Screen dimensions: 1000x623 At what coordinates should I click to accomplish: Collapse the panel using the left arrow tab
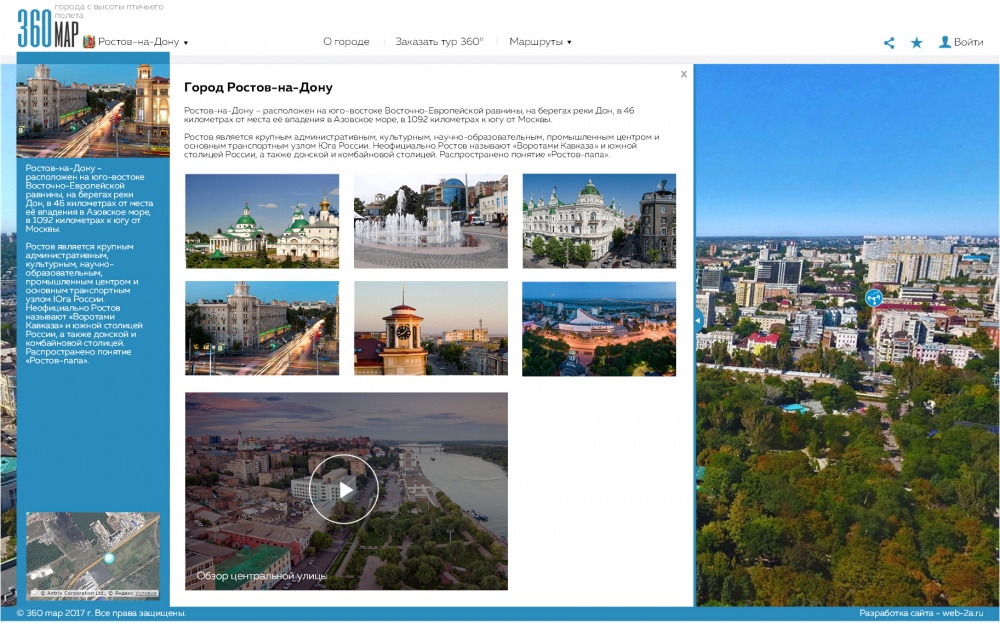coord(697,321)
